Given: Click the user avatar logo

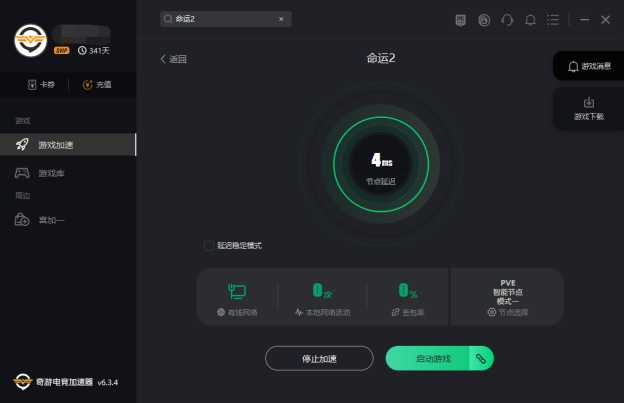Looking at the screenshot, I should click(x=31, y=40).
